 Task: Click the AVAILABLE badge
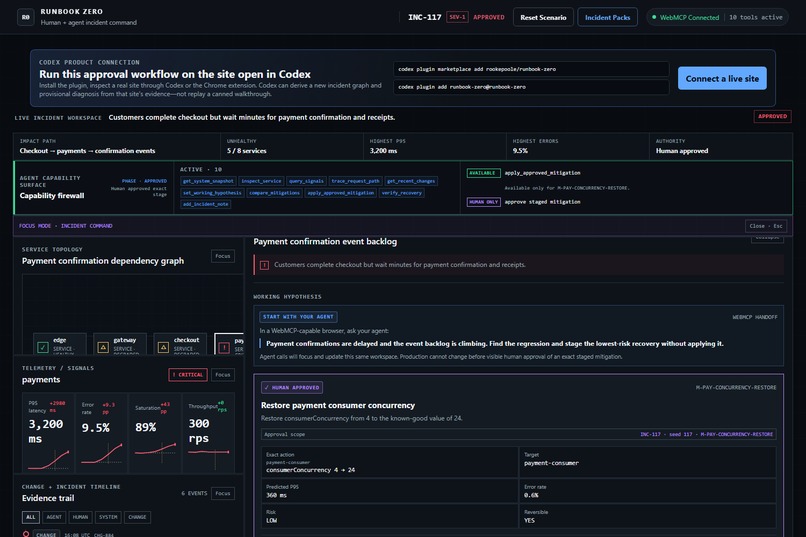(x=483, y=173)
